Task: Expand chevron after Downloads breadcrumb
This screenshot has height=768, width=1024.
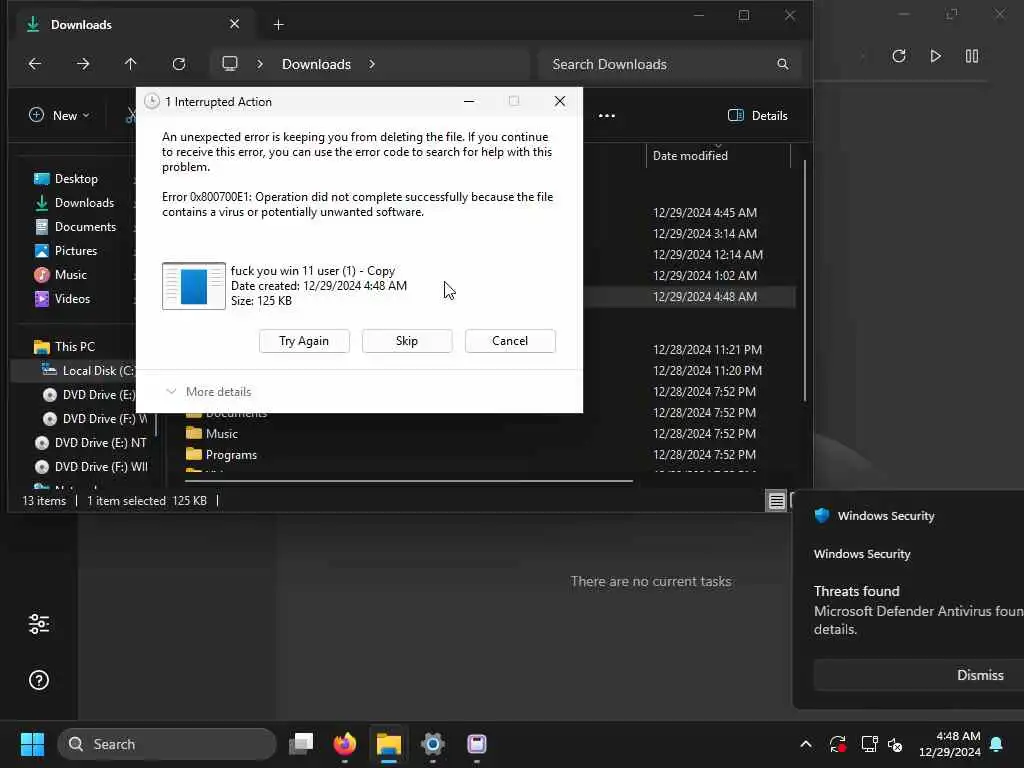Action: pos(372,64)
